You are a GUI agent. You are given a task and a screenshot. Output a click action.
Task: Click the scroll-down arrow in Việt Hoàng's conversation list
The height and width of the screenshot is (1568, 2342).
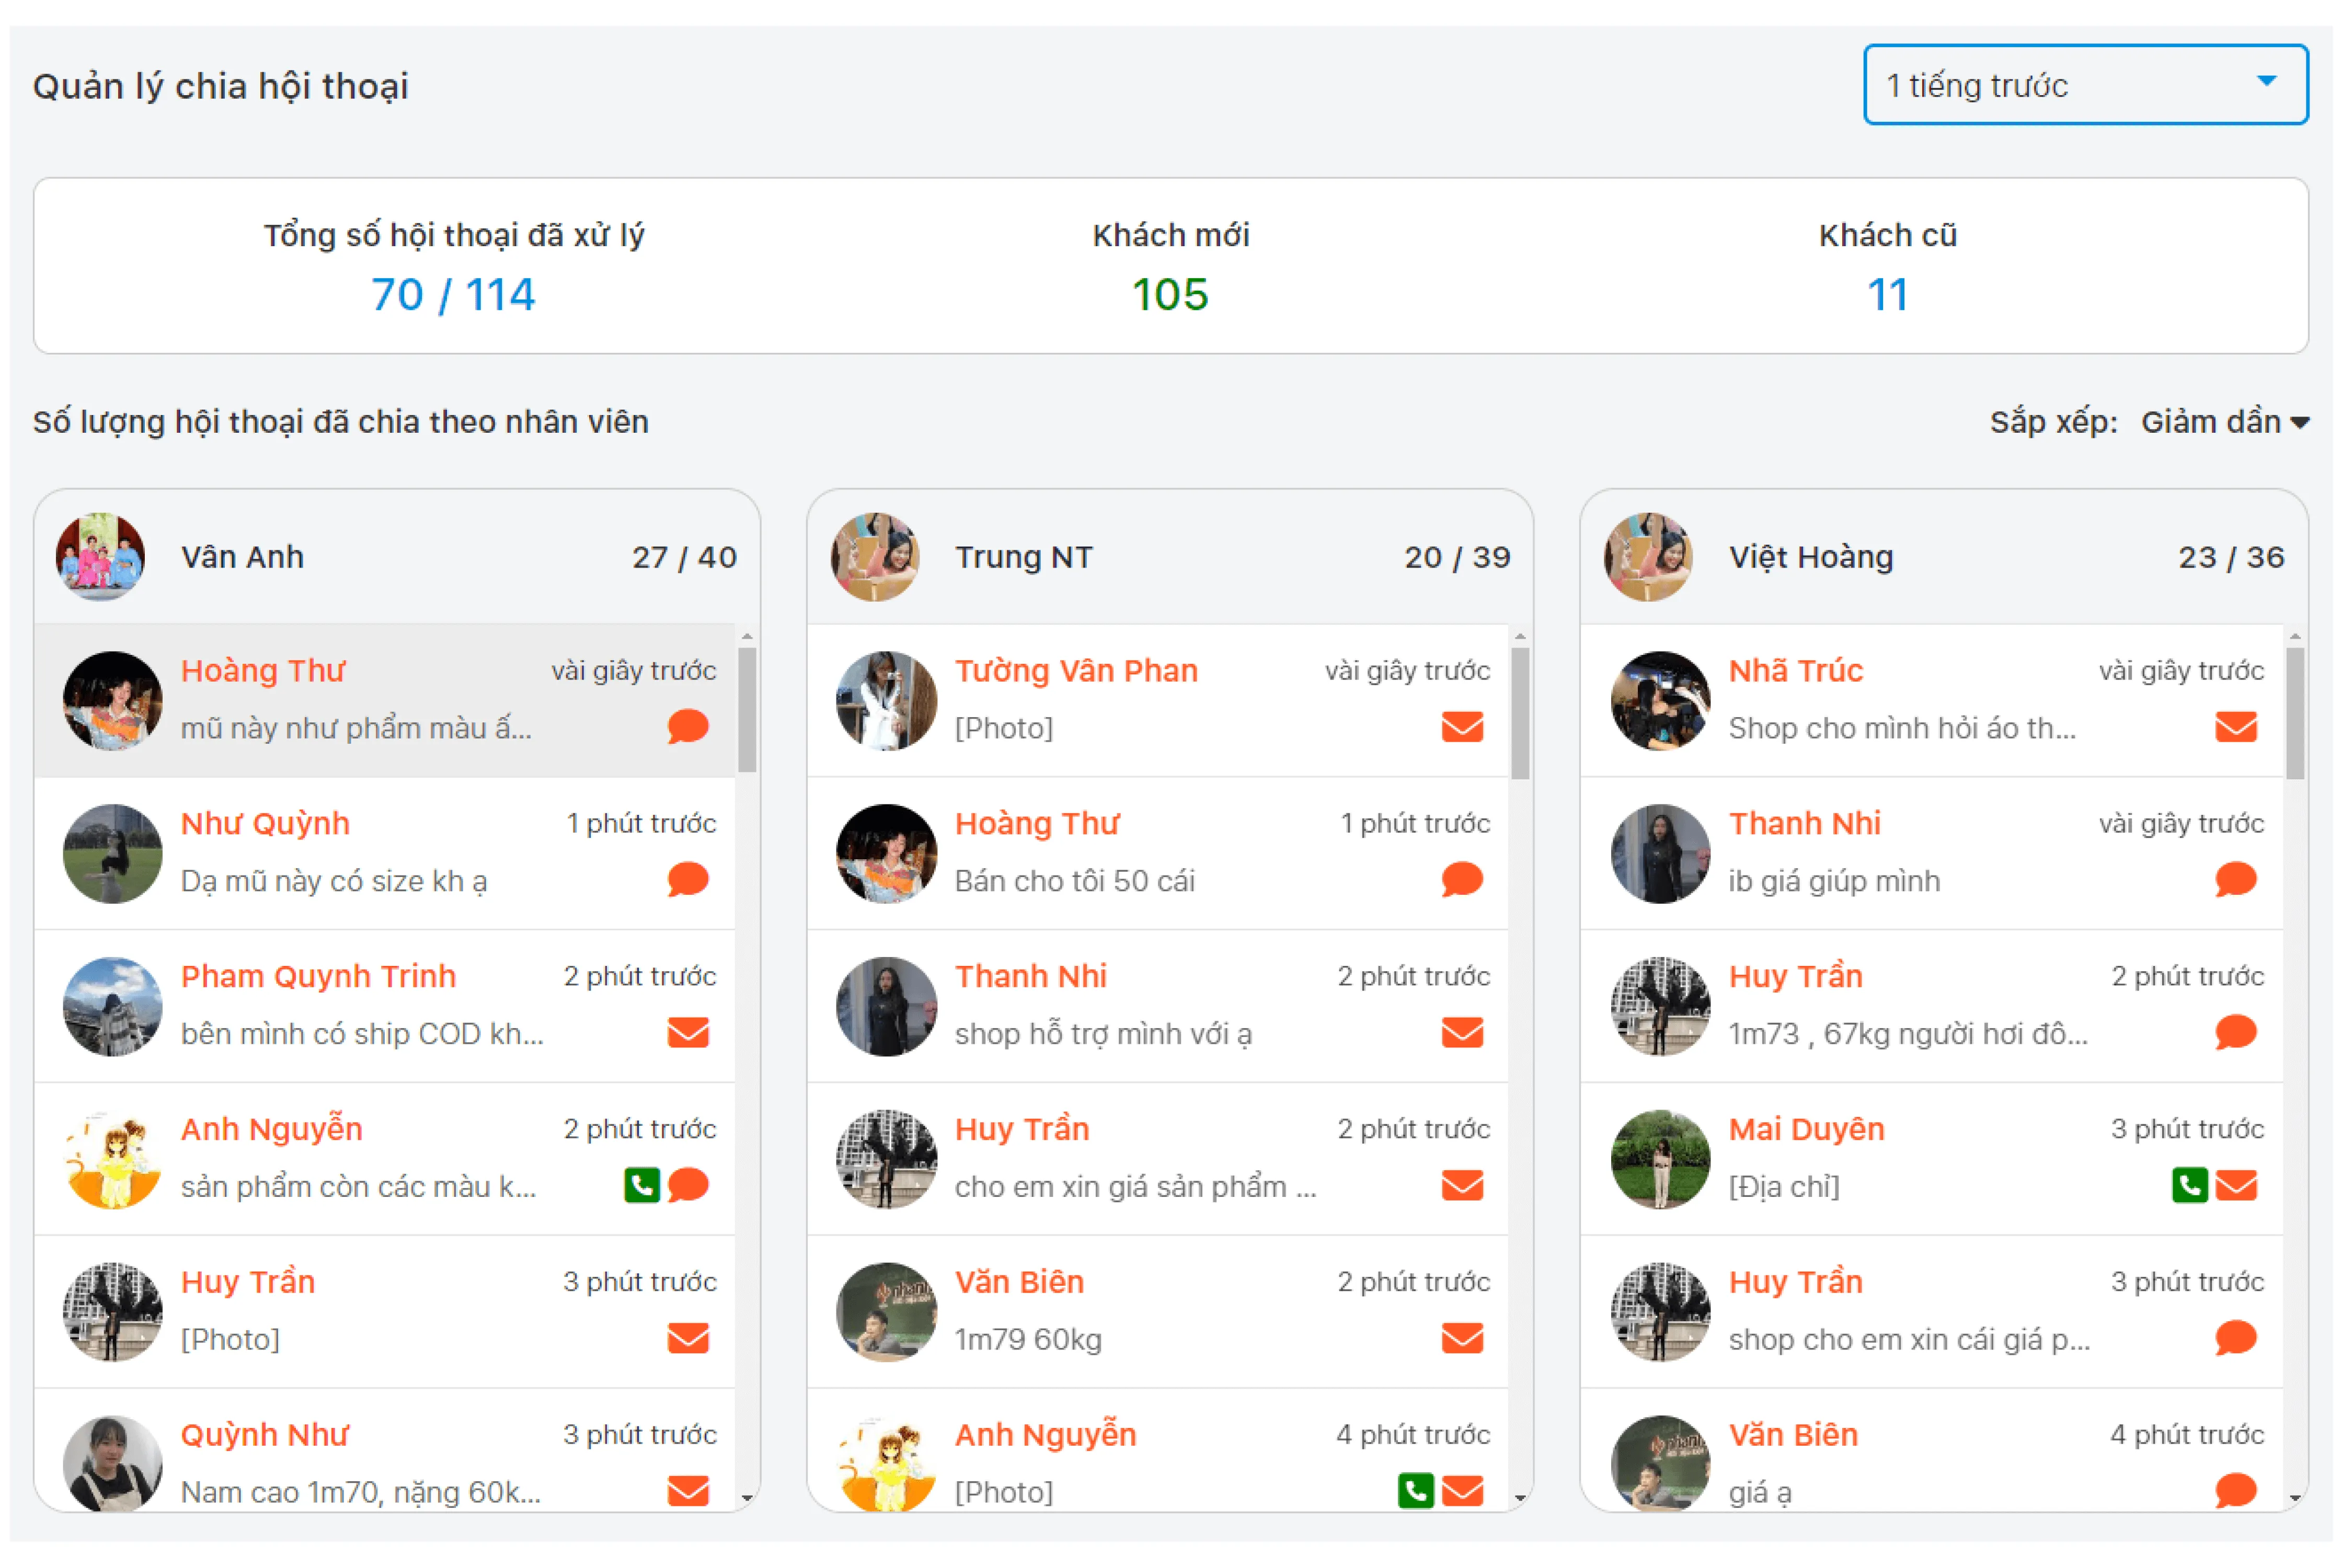tap(2295, 1498)
